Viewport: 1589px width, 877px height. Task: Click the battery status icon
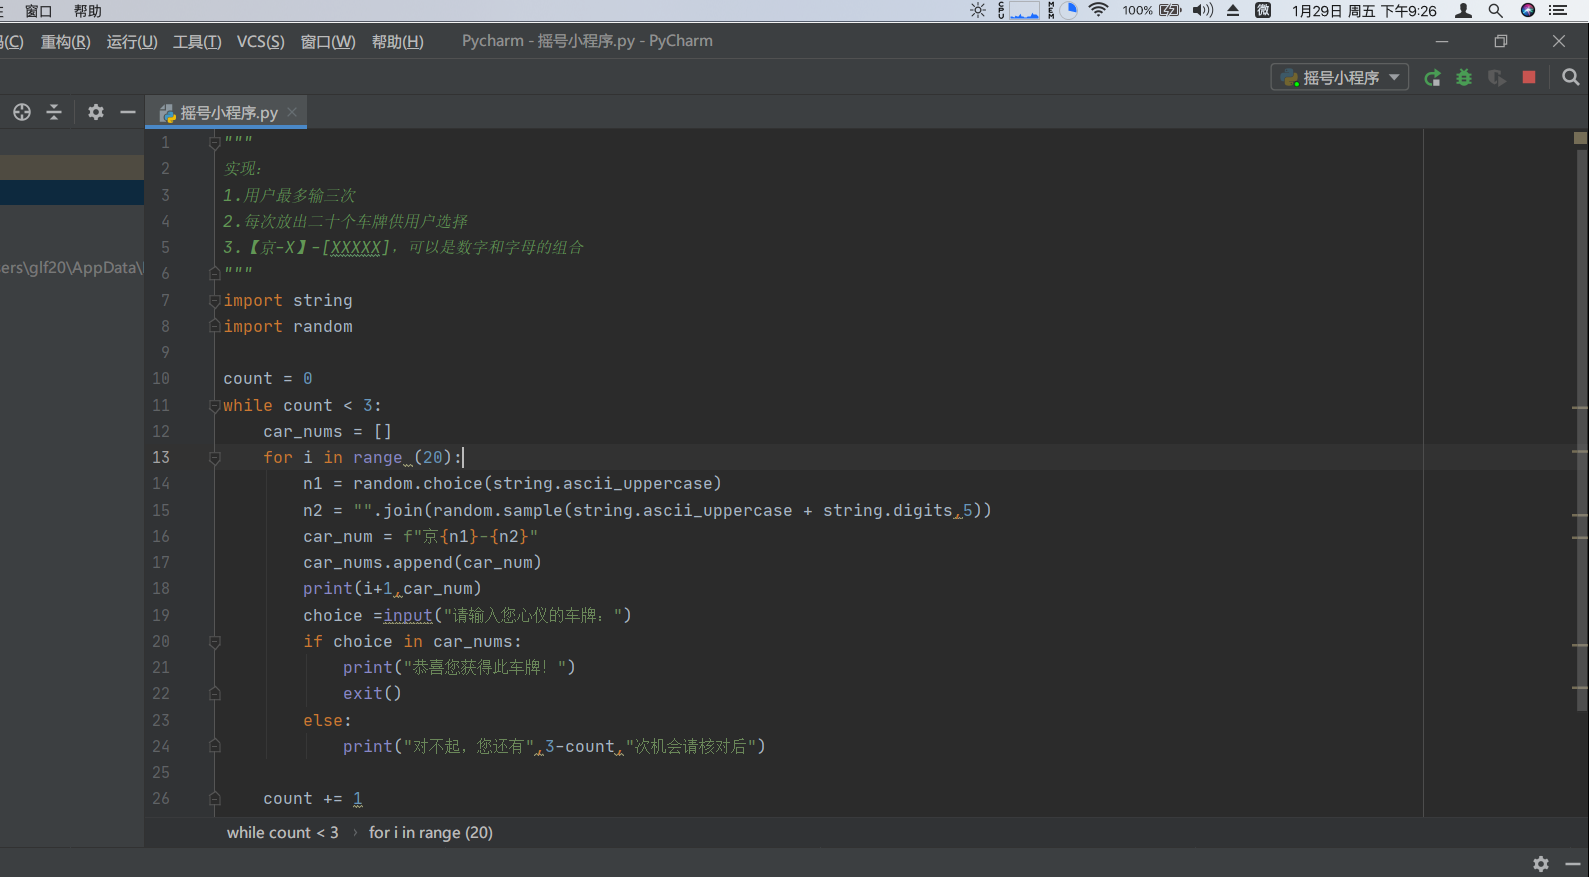point(1170,10)
